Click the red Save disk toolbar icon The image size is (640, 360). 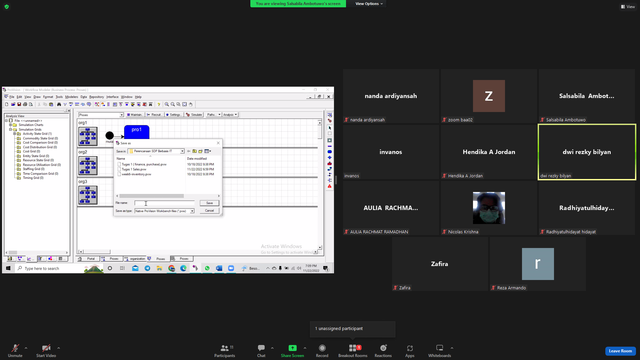coord(19,104)
